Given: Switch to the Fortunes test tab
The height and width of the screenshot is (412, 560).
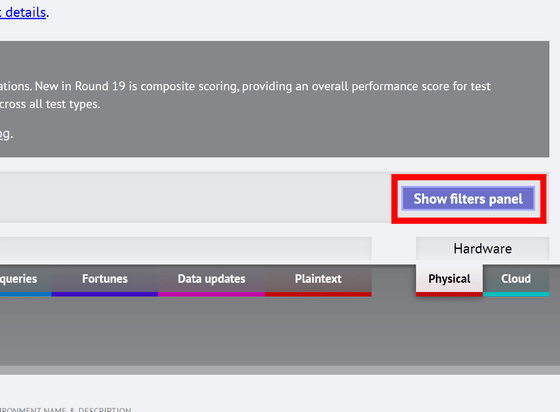Looking at the screenshot, I should [x=105, y=281].
